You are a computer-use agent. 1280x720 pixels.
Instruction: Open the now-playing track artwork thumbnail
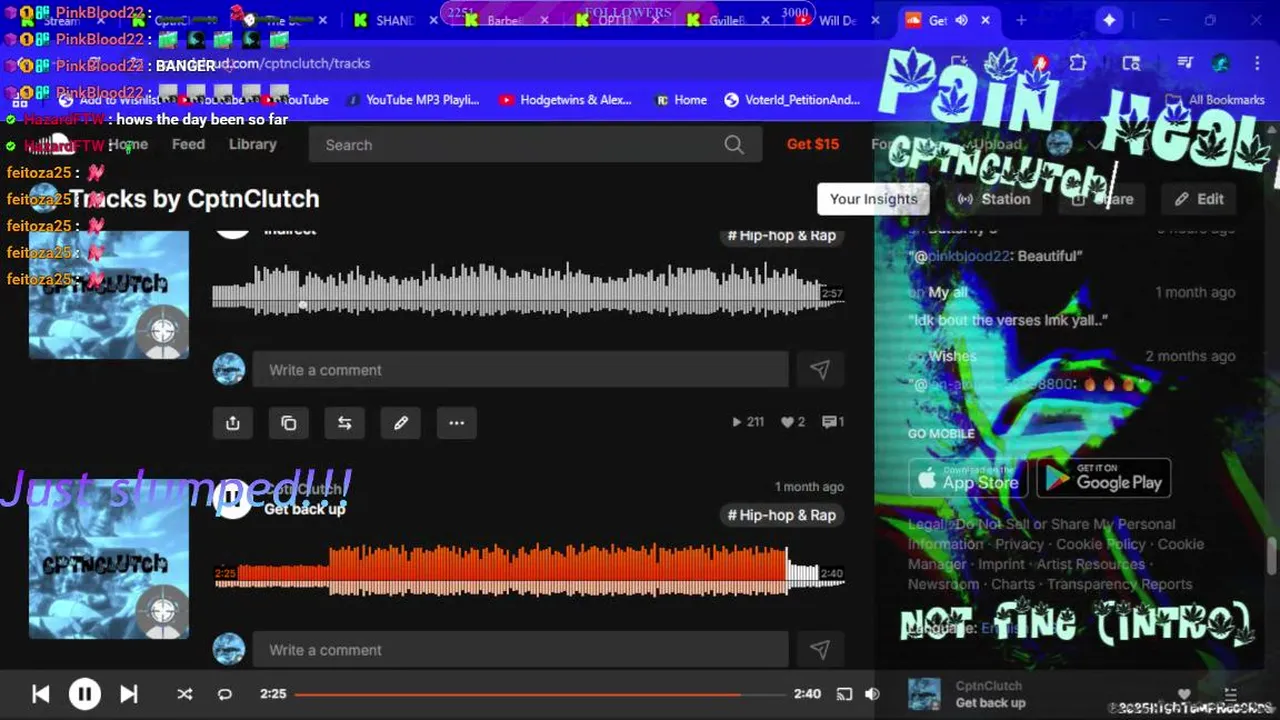tap(924, 694)
